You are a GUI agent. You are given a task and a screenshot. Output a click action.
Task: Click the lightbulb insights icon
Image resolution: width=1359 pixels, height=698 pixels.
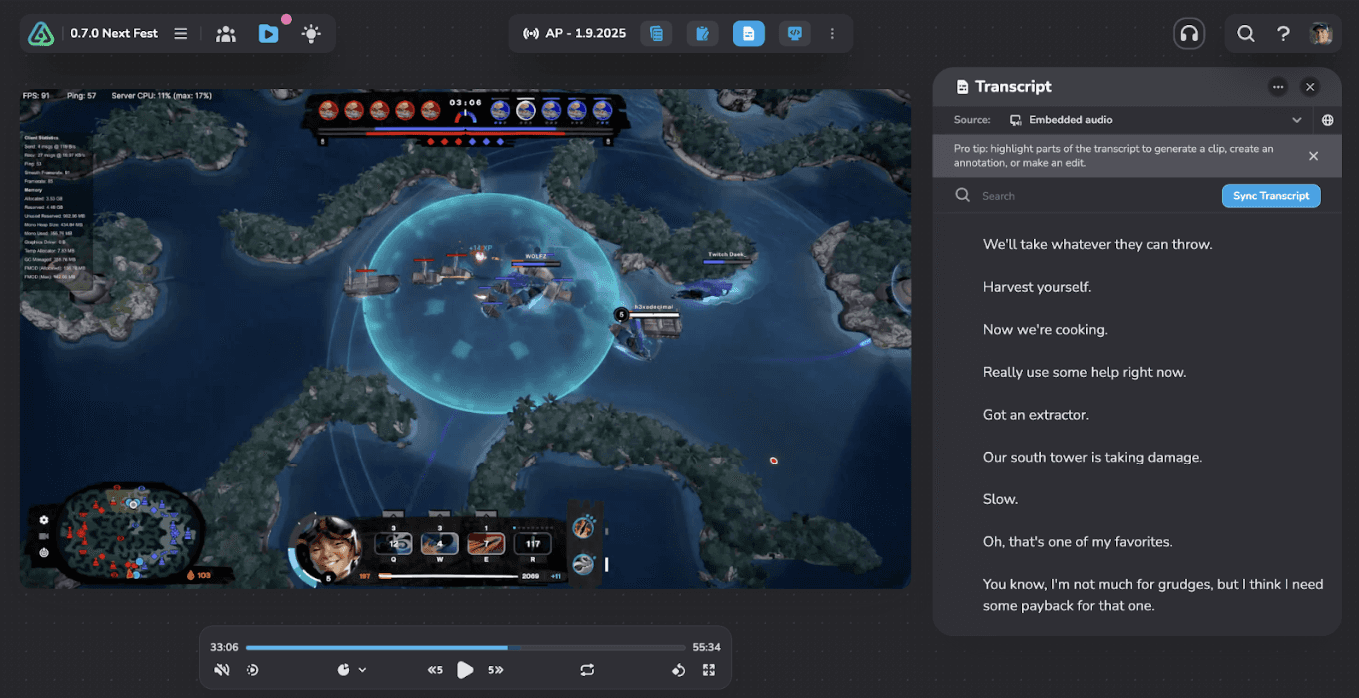pos(311,34)
